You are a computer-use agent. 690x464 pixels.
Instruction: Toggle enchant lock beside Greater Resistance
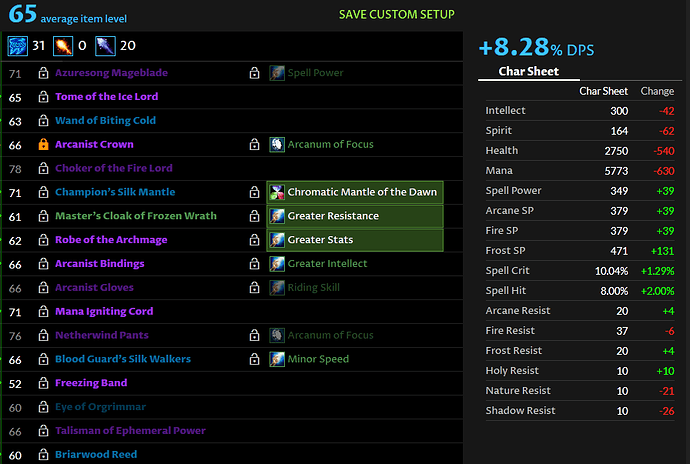[254, 216]
